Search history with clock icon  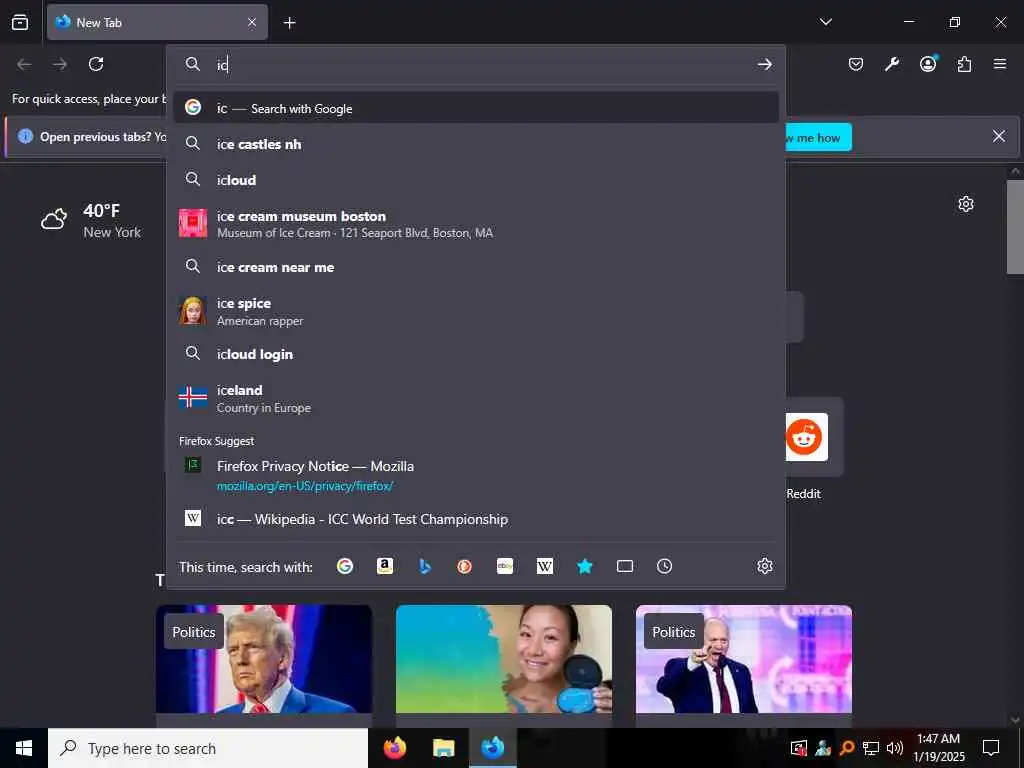click(x=664, y=566)
